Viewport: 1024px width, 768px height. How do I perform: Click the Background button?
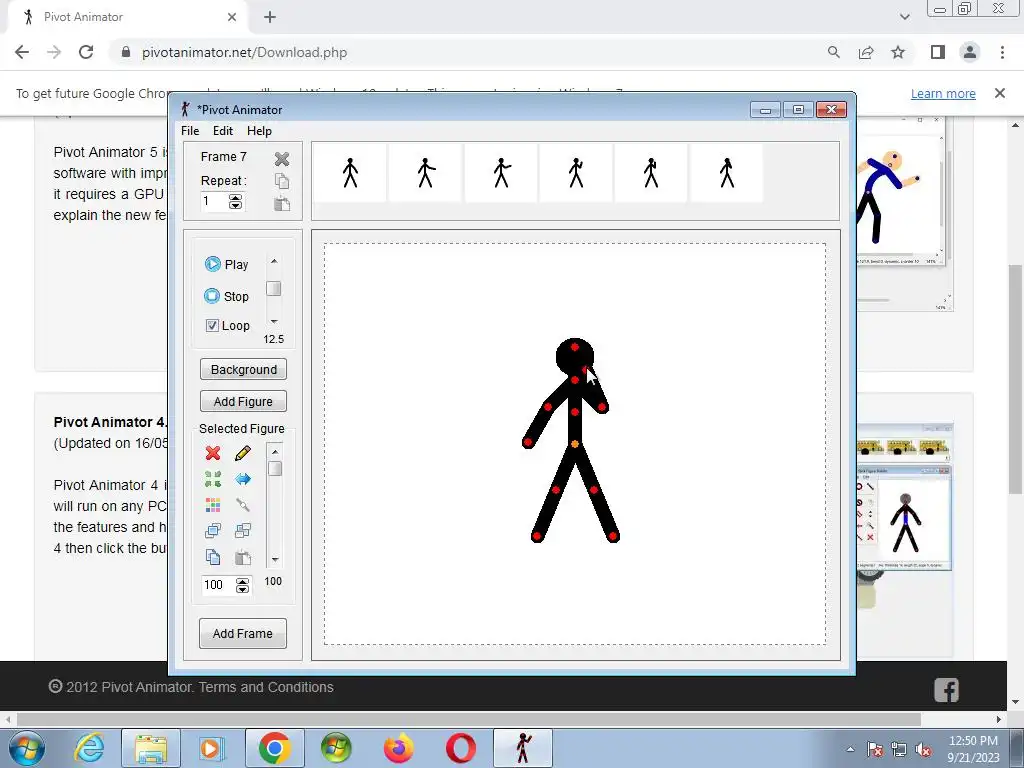pyautogui.click(x=243, y=370)
